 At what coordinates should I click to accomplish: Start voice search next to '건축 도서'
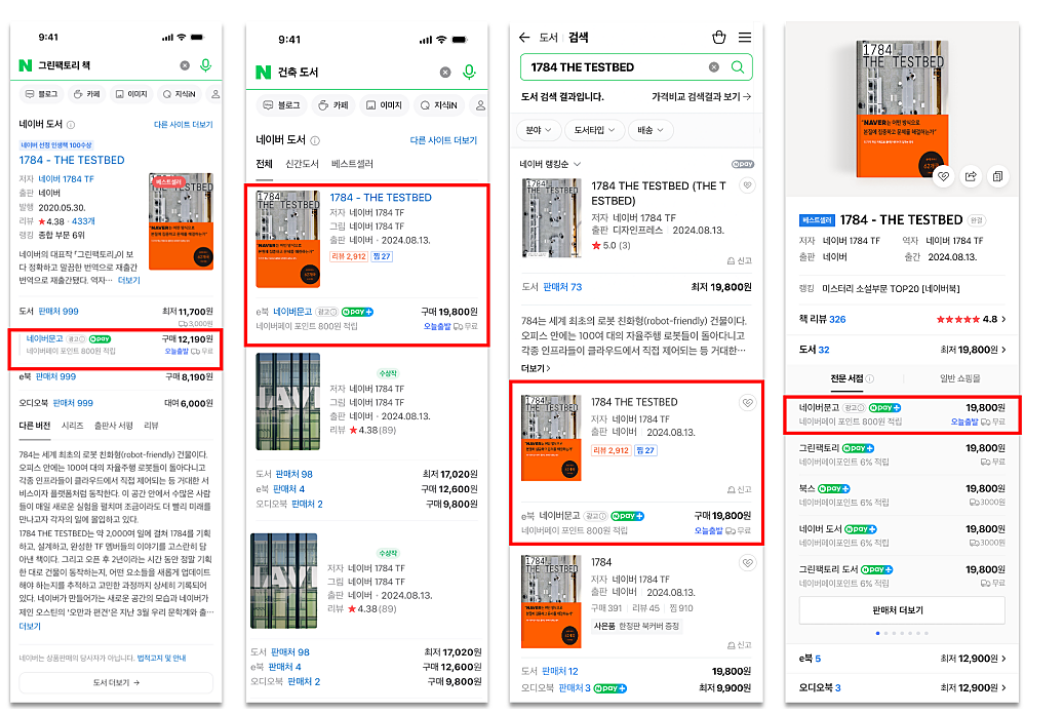pos(469,71)
